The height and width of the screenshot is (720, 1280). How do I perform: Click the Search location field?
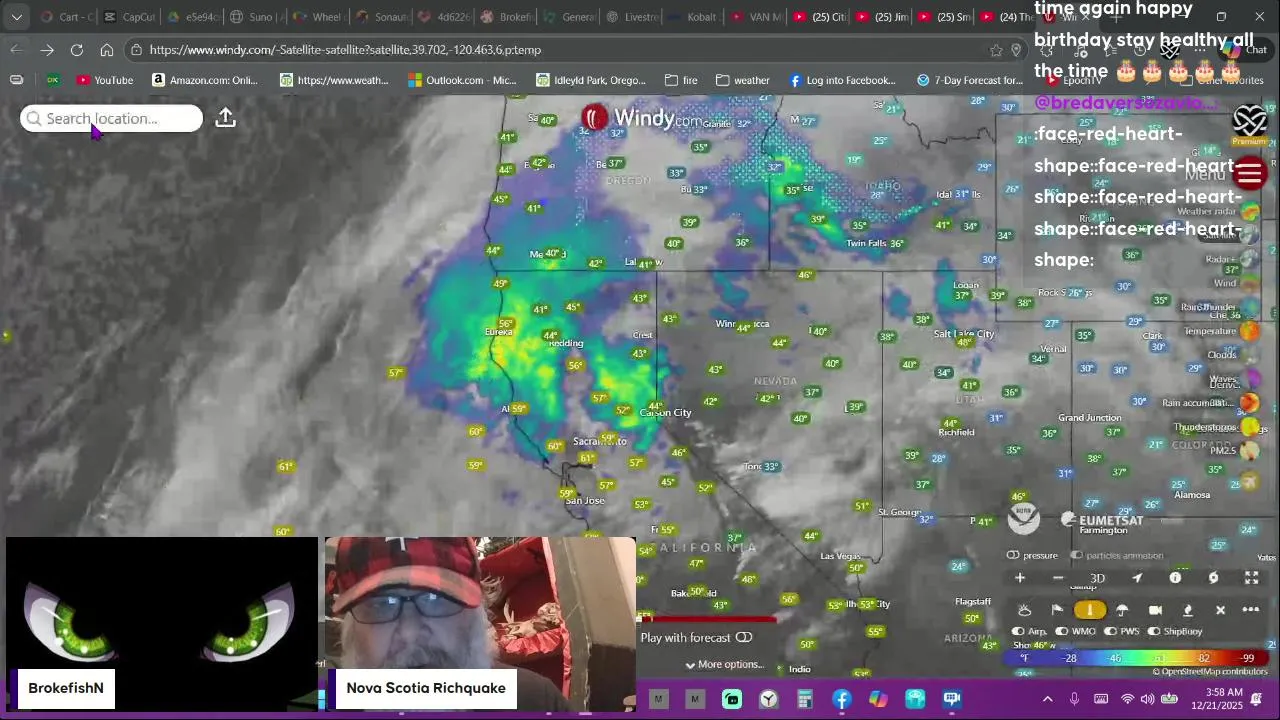click(x=111, y=118)
